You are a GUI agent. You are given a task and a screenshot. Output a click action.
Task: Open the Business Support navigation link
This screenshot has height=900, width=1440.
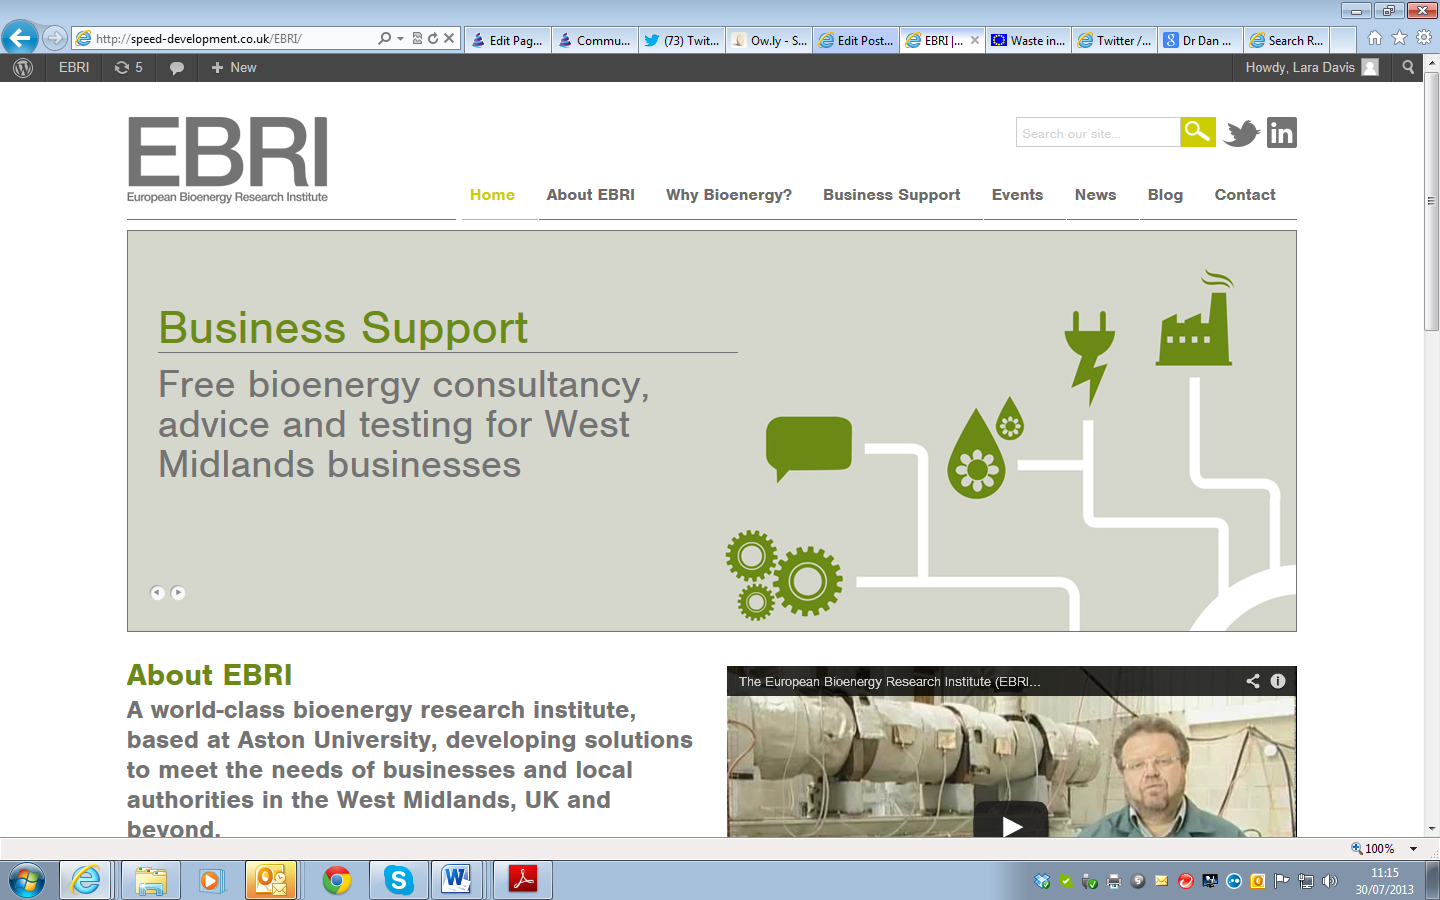[x=891, y=195]
